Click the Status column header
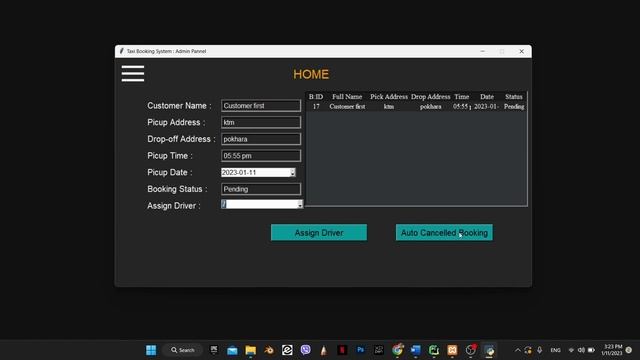Screen dimensions: 640x360 513,97
